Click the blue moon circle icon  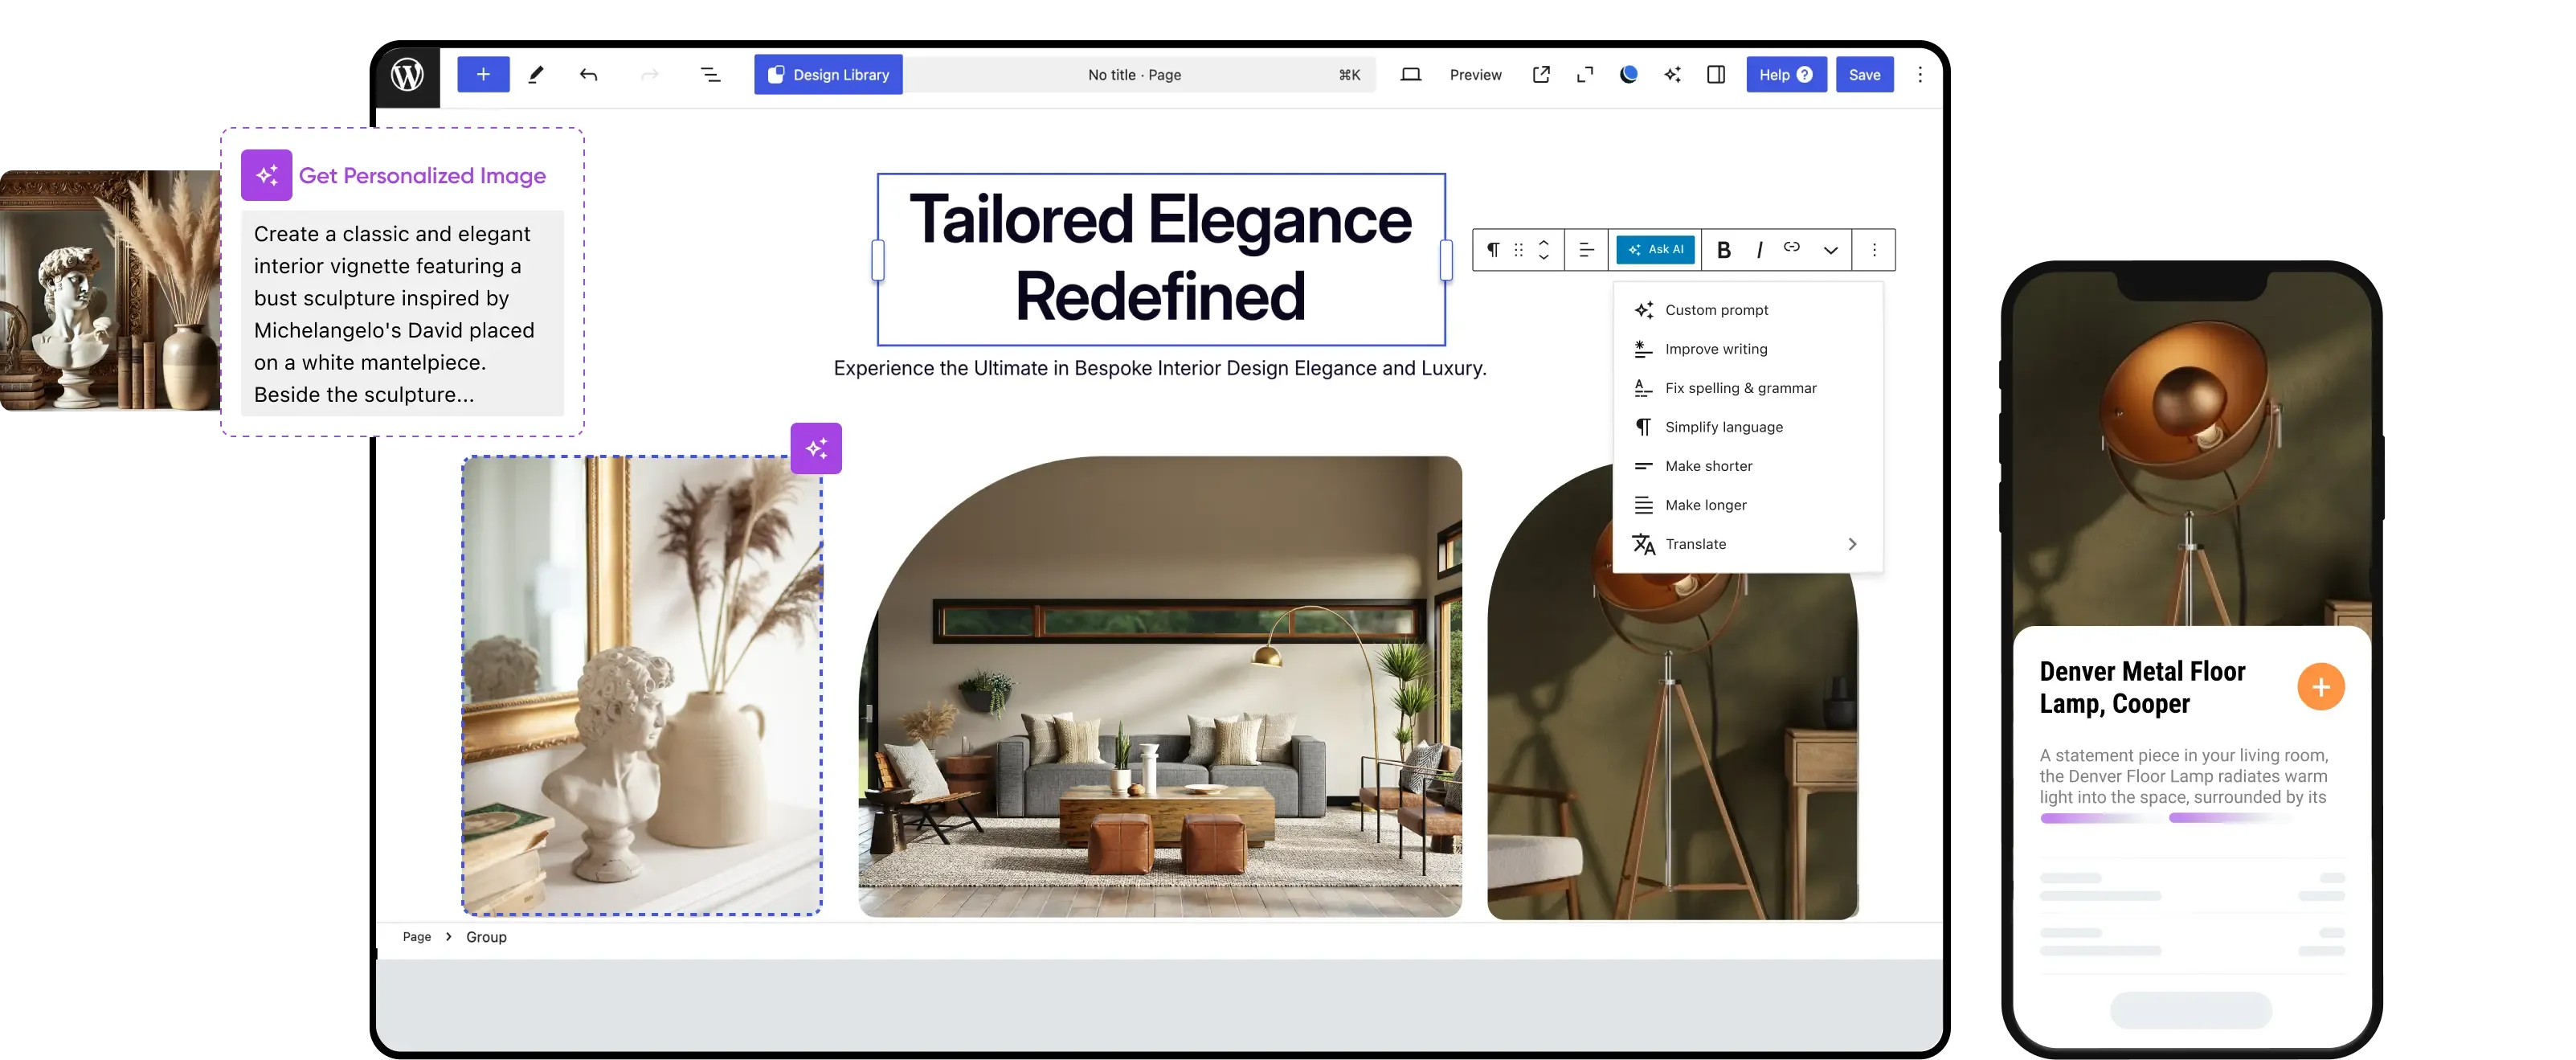coord(1628,75)
